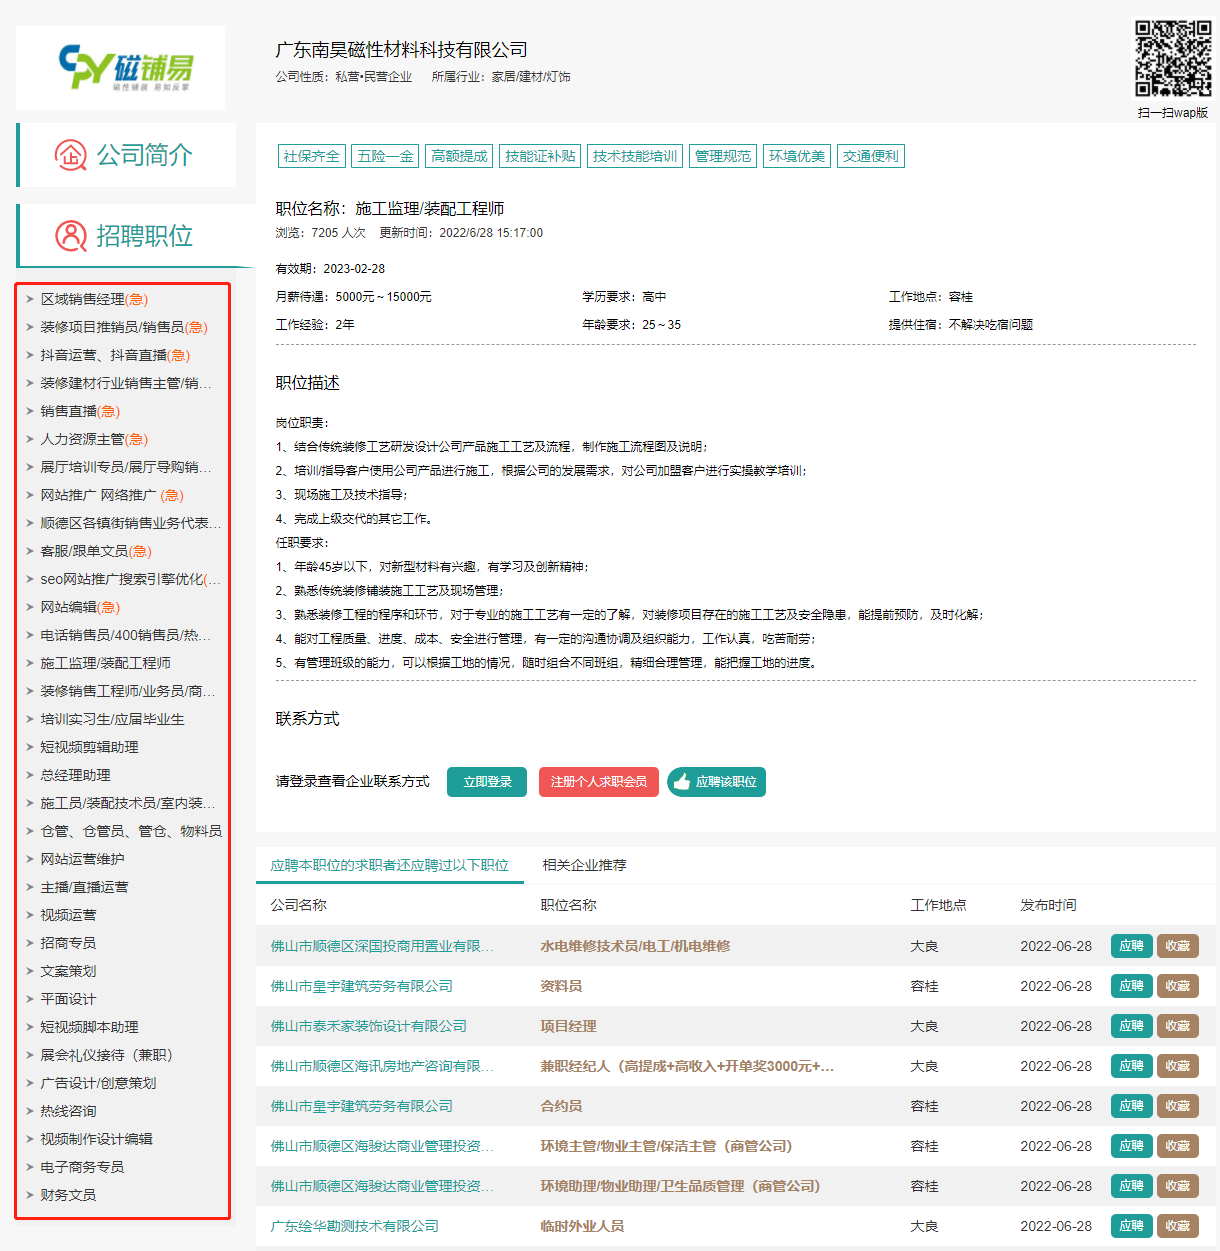Viewport: 1220px width, 1251px height.
Task: Click the 磁铺易 site logo
Action: 124,68
